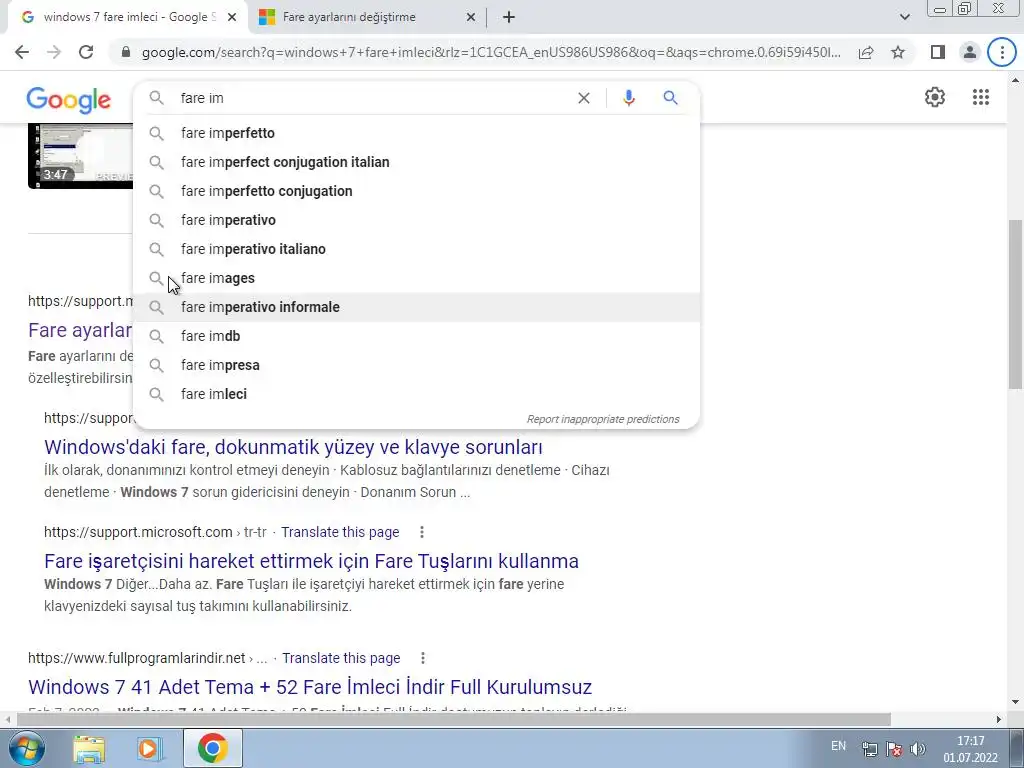Open new browser tab
This screenshot has width=1024, height=768.
pyautogui.click(x=509, y=17)
